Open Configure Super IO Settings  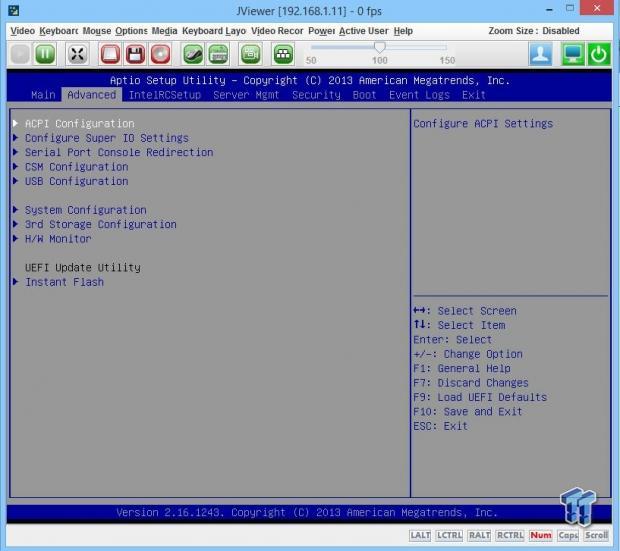(x=107, y=138)
